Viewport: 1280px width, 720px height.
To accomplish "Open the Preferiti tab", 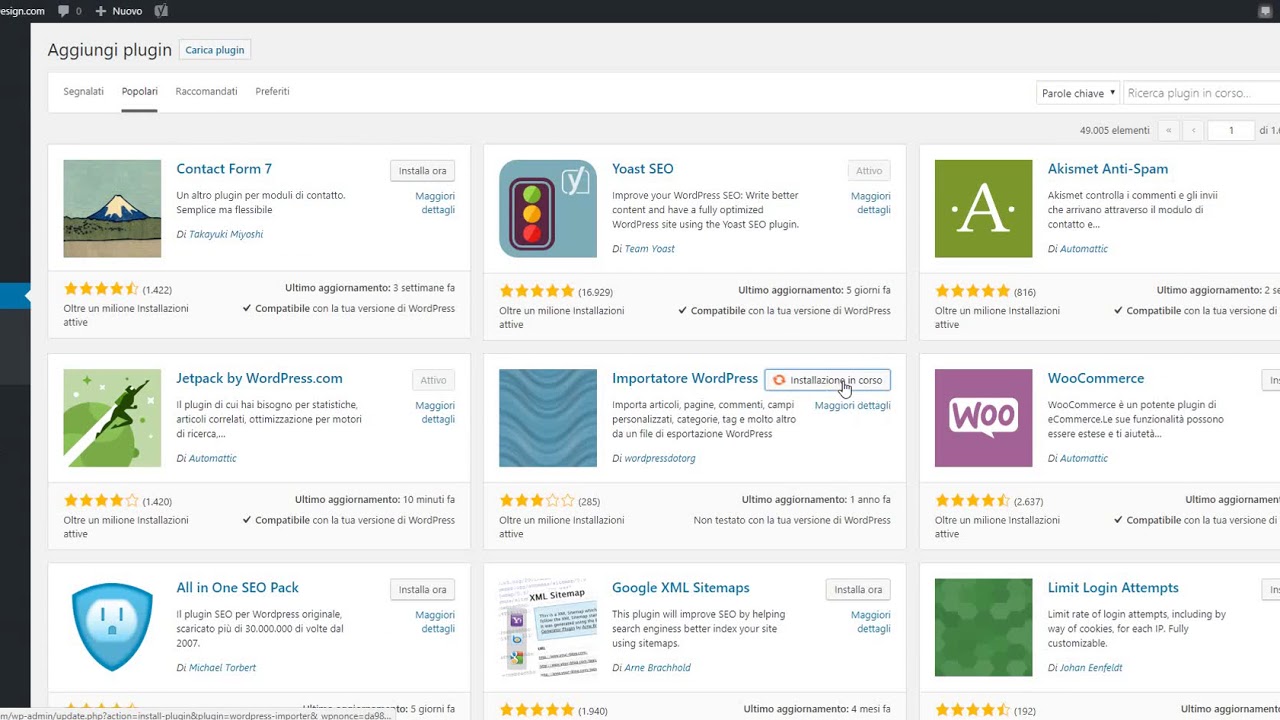I will 272,91.
